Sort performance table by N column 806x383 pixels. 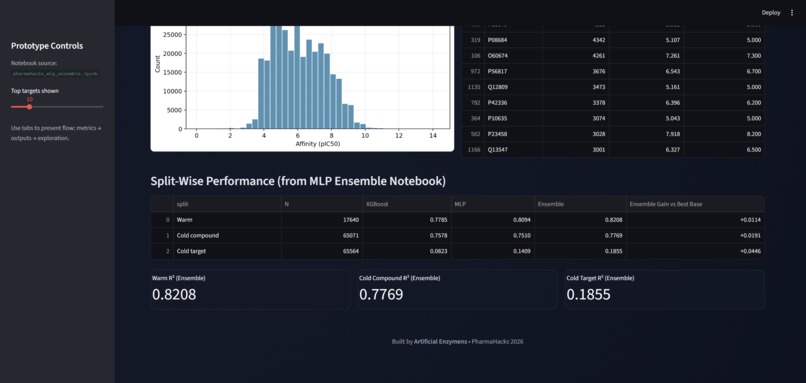pyautogui.click(x=322, y=204)
